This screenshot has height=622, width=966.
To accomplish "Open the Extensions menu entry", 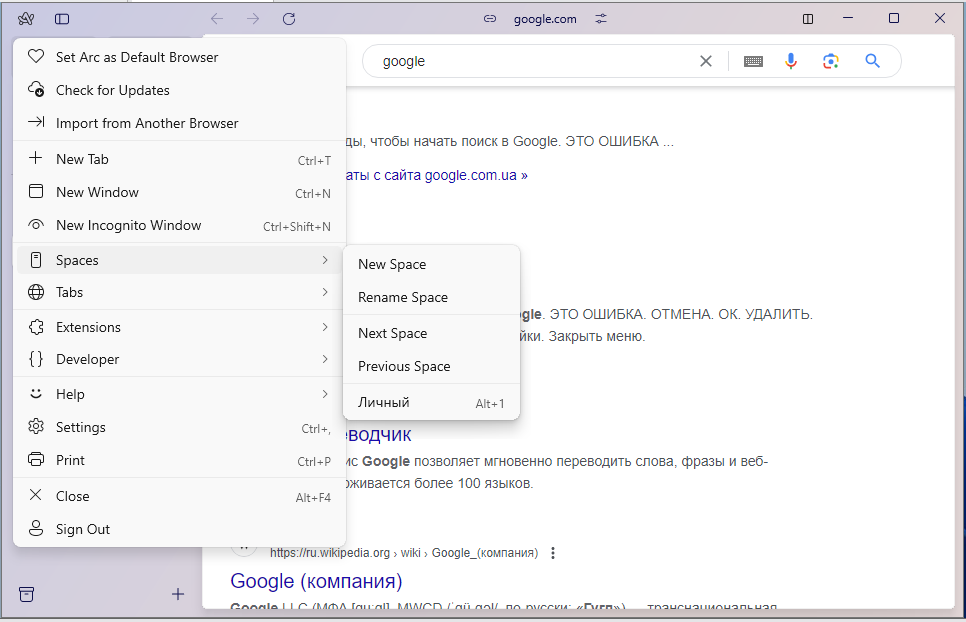I will pyautogui.click(x=179, y=327).
